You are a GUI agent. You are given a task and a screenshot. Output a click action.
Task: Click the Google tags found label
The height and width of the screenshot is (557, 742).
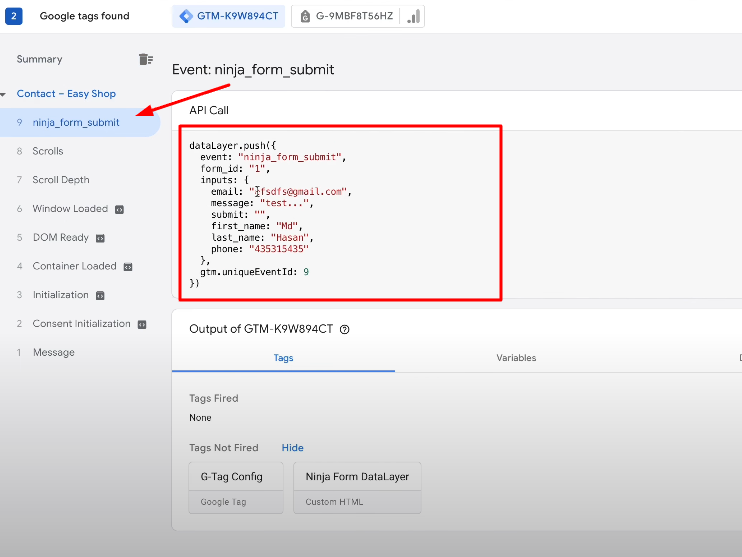(84, 16)
